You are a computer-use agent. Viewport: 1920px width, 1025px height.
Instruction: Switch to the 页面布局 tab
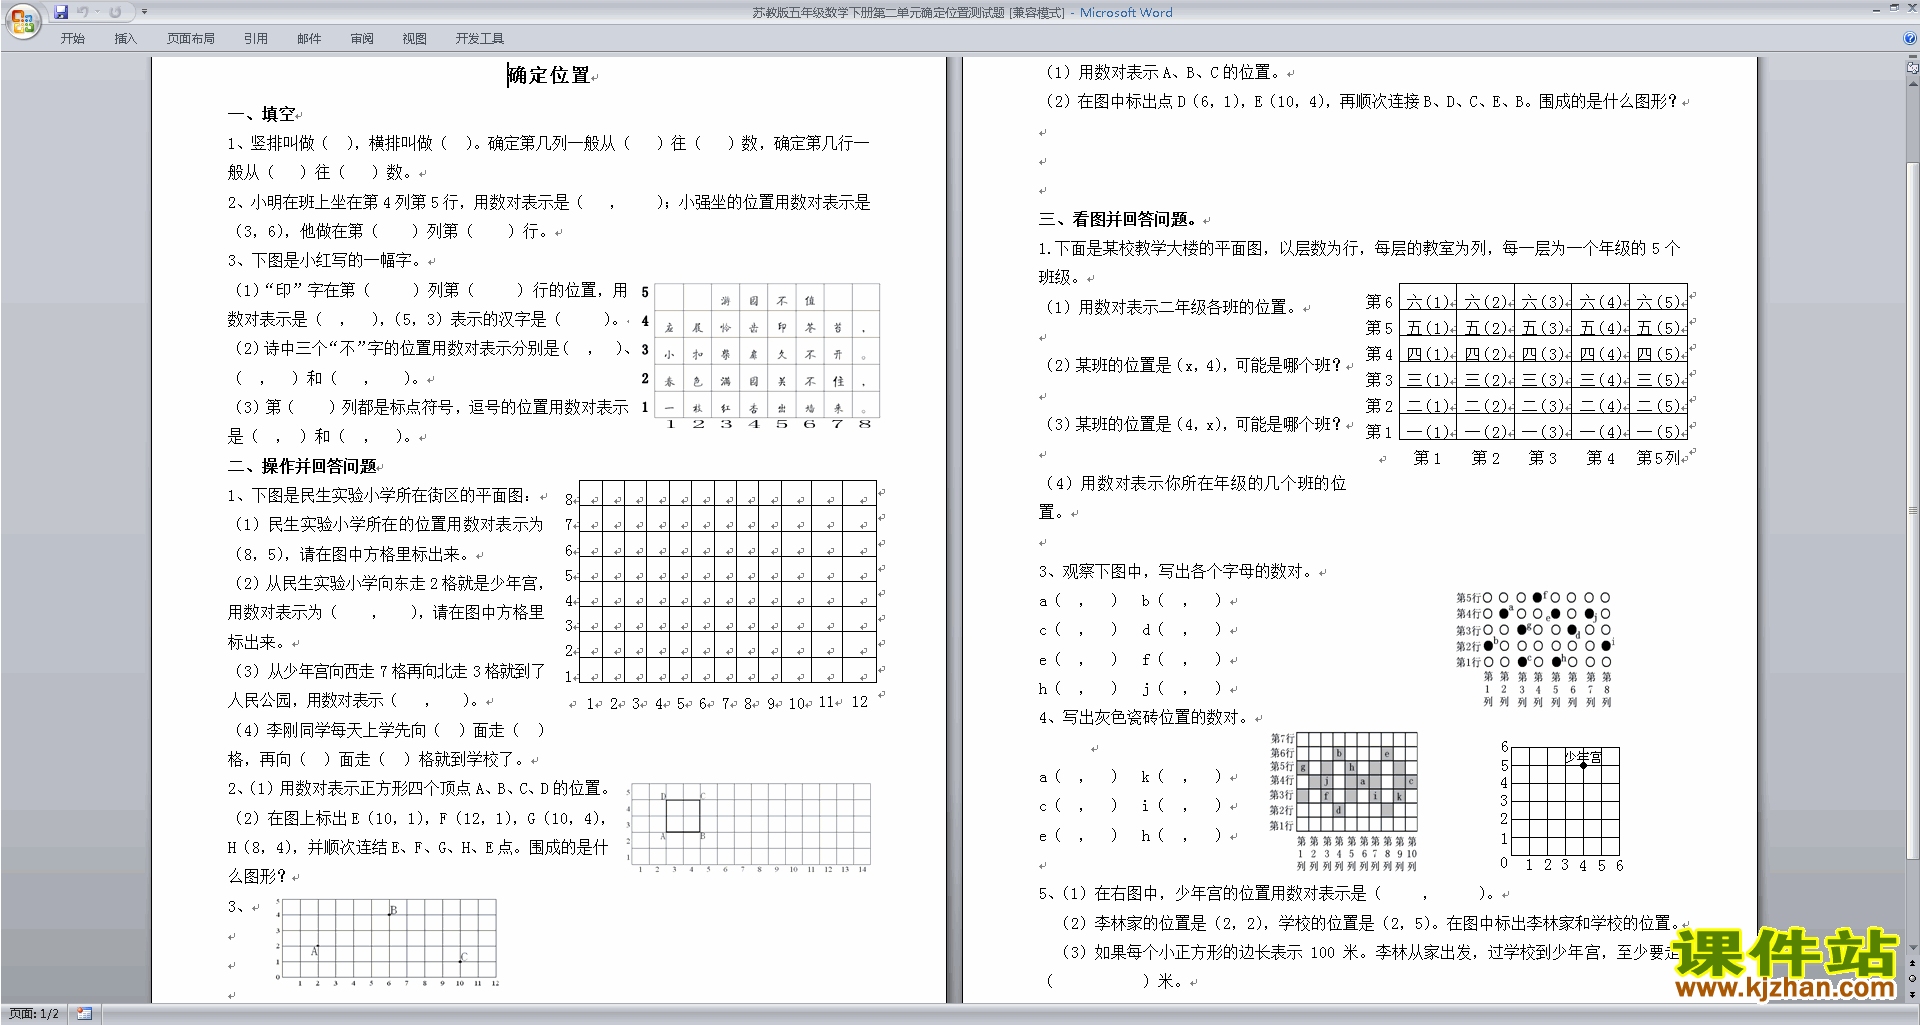191,38
